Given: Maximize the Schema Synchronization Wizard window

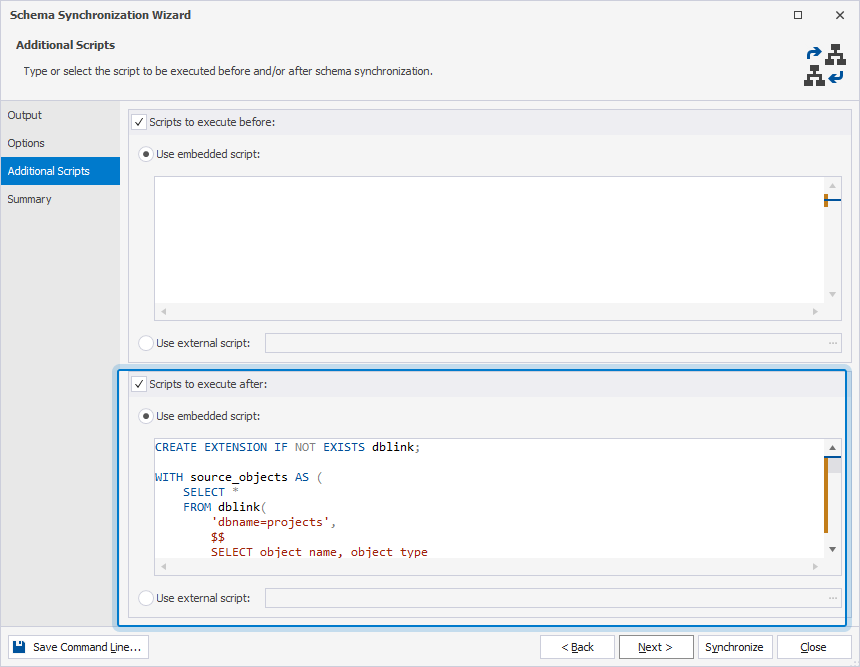Looking at the screenshot, I should 798,15.
